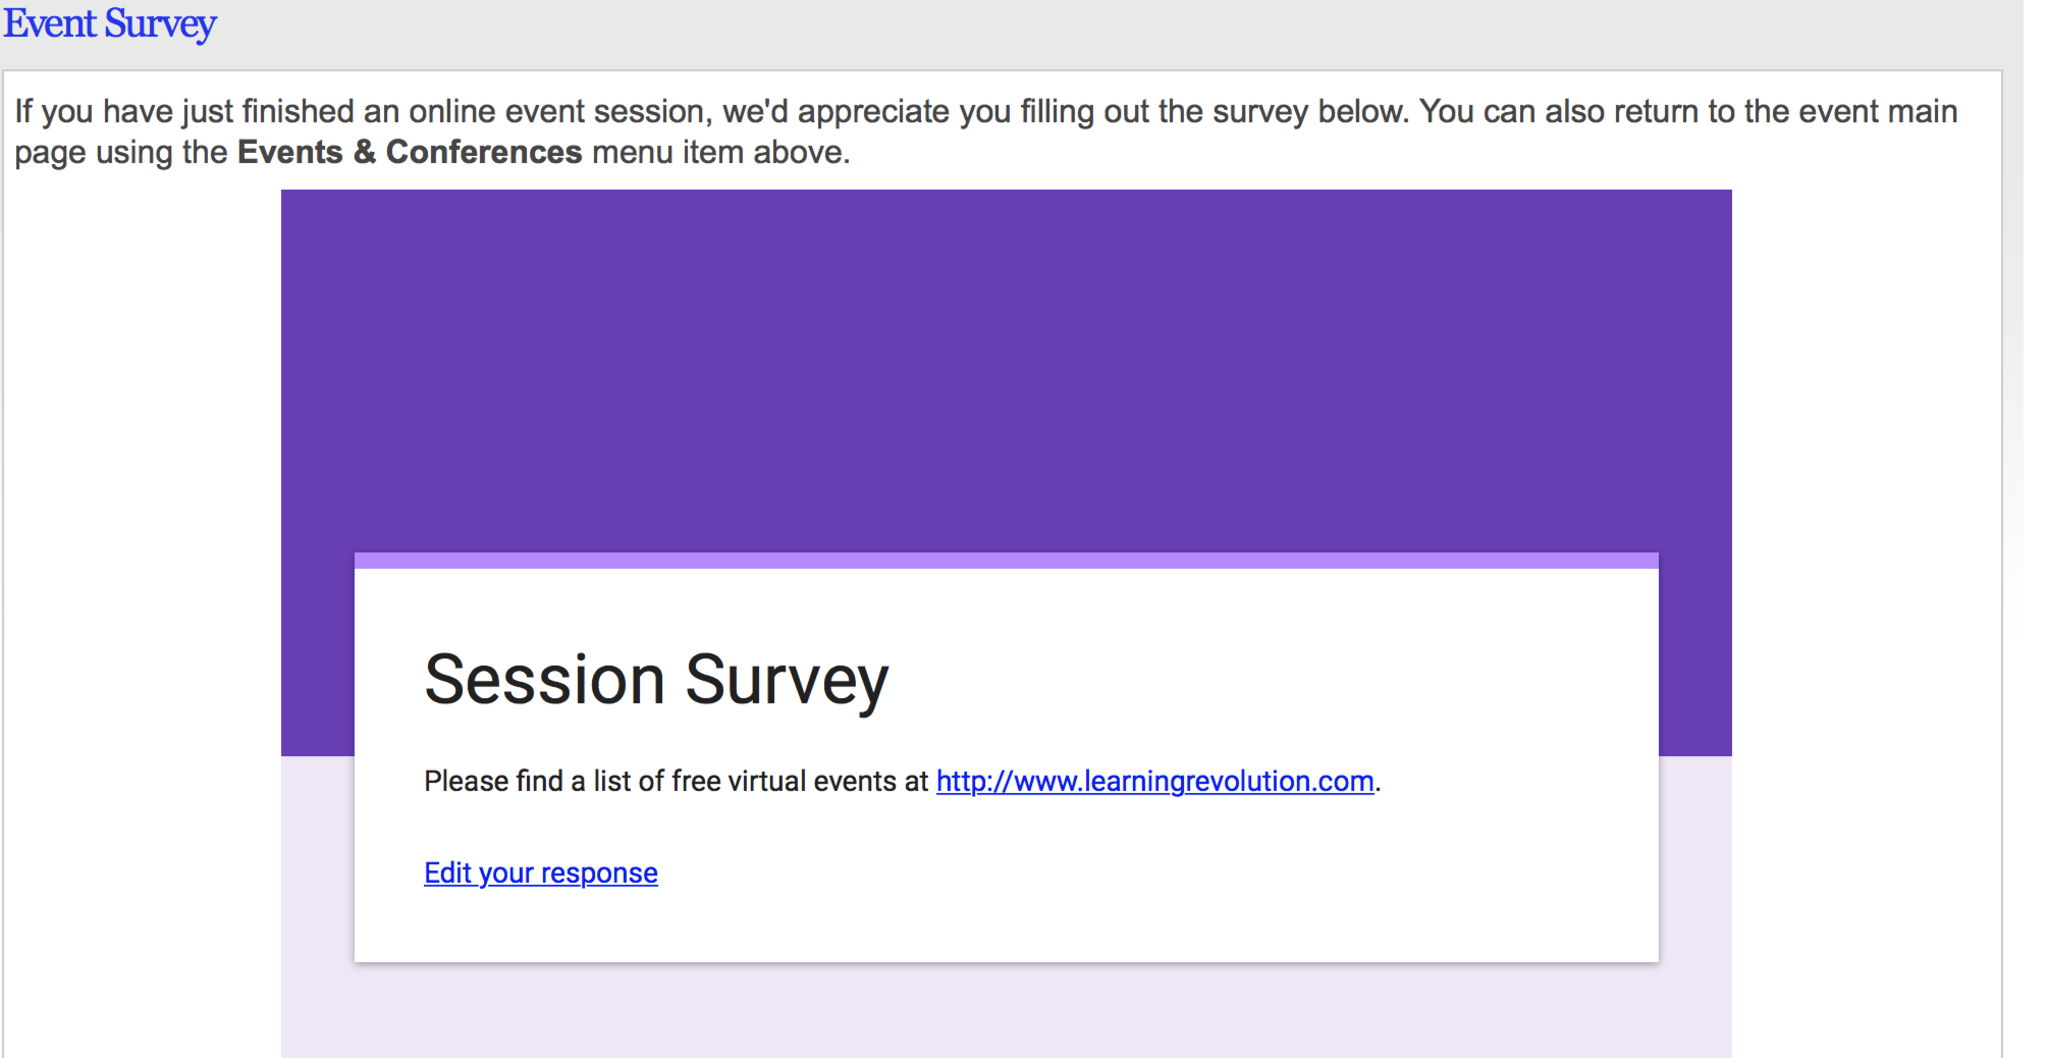Open the learningrevolution.com hyperlink
Viewport: 2048px width, 1058px height.
point(1154,781)
